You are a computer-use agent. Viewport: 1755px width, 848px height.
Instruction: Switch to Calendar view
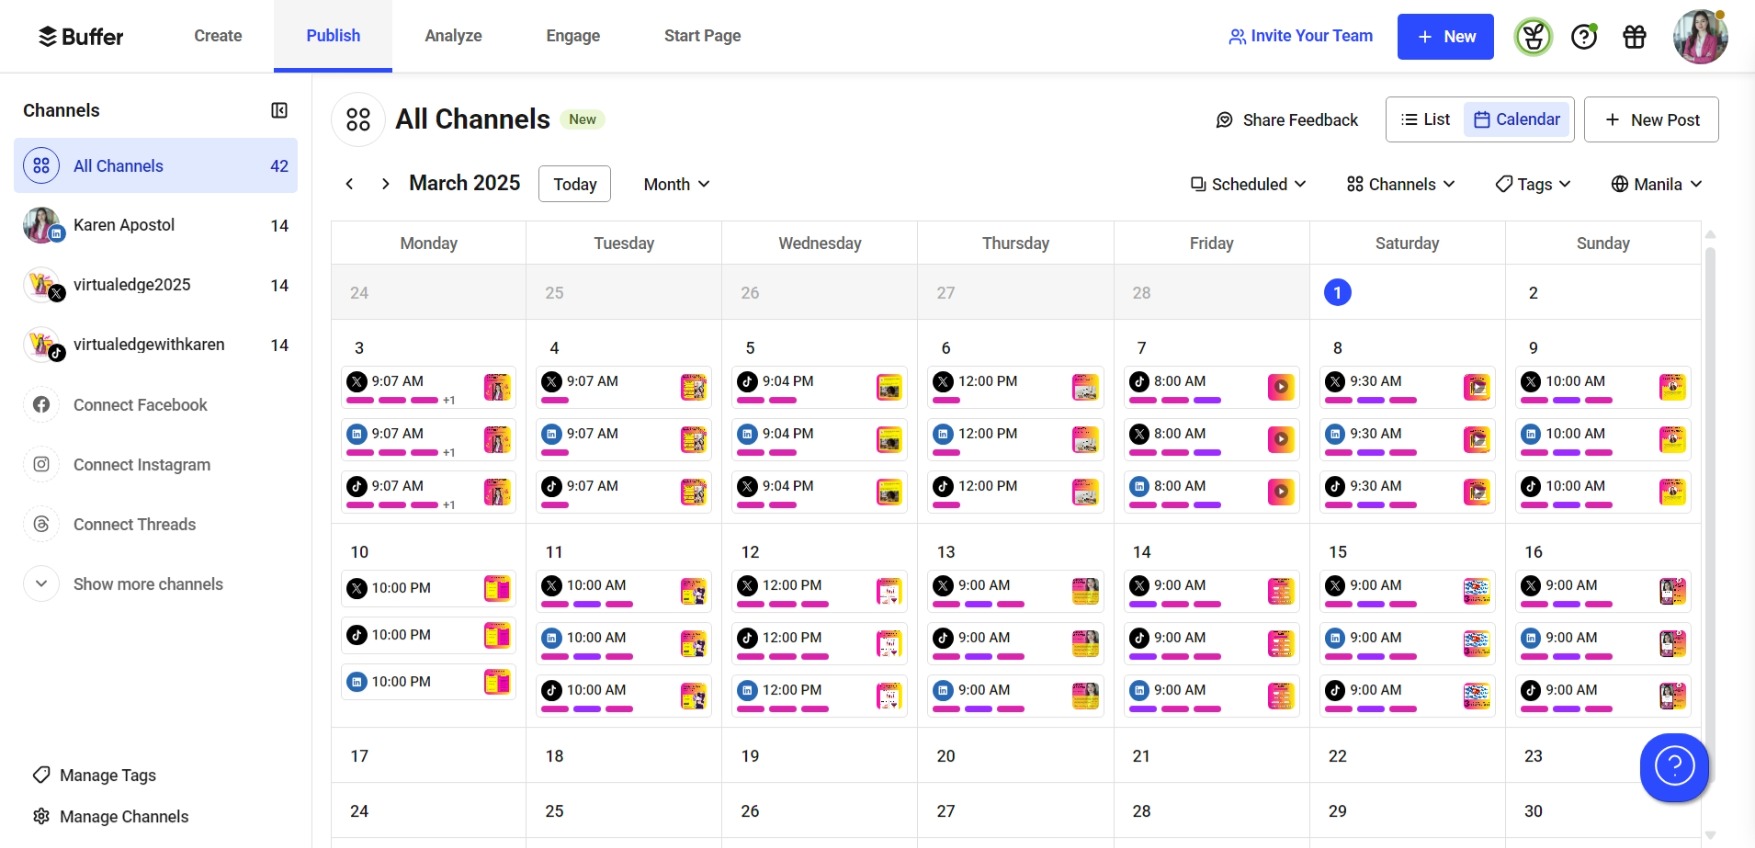(1517, 120)
